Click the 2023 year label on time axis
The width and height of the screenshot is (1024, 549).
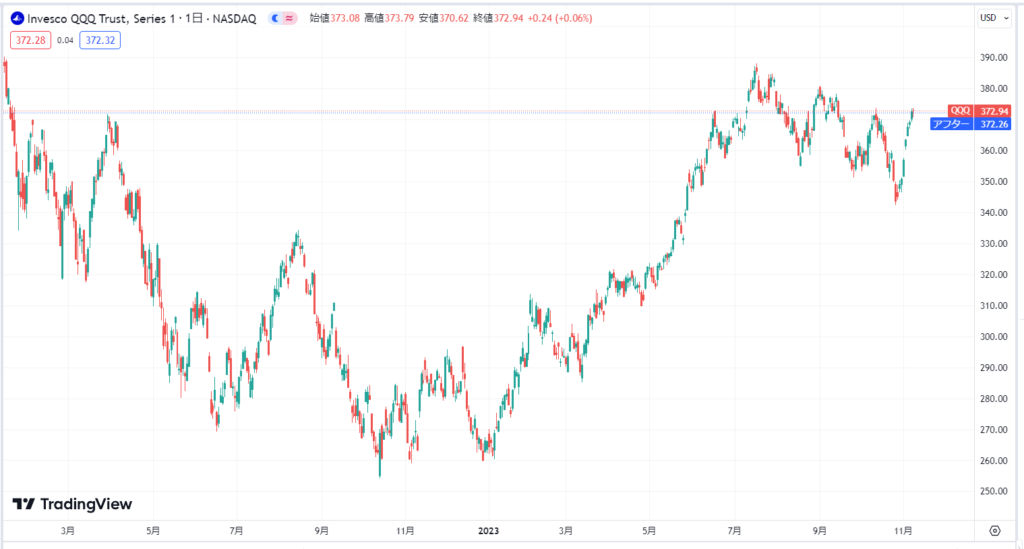[488, 531]
